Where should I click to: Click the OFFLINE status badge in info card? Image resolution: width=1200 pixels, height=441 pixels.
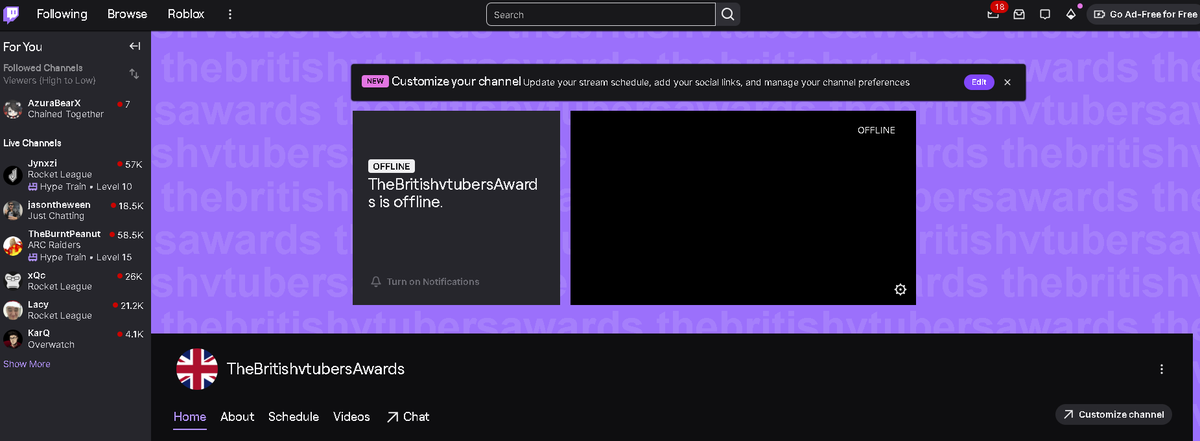[x=391, y=167]
